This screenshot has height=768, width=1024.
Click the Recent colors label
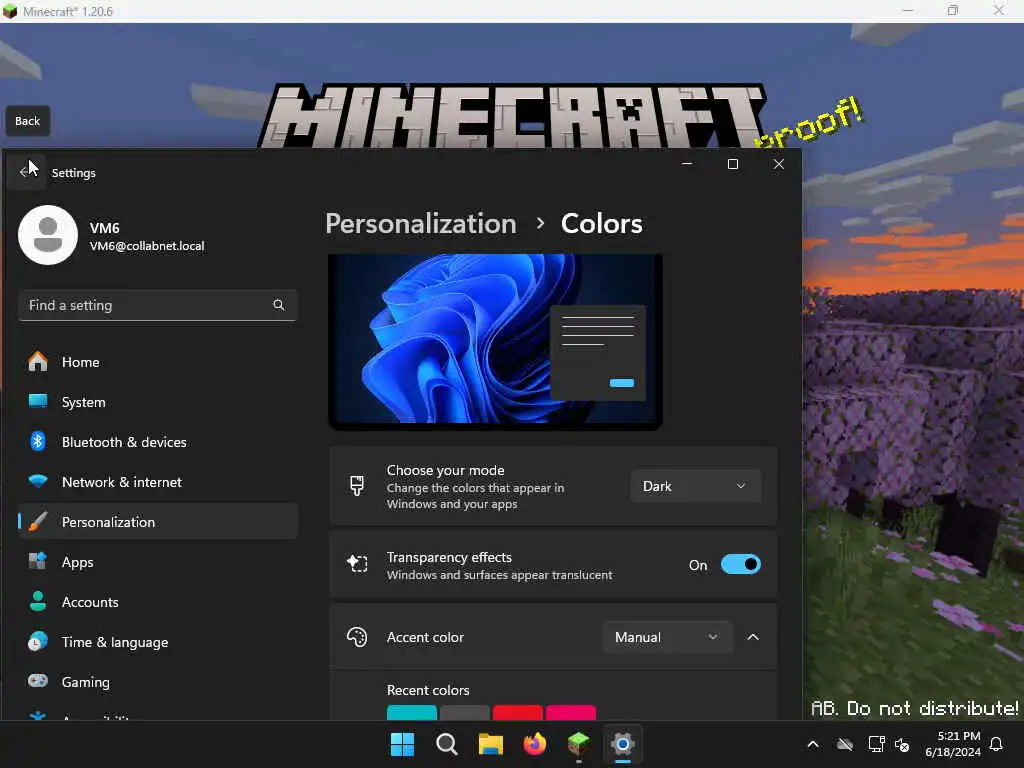428,690
